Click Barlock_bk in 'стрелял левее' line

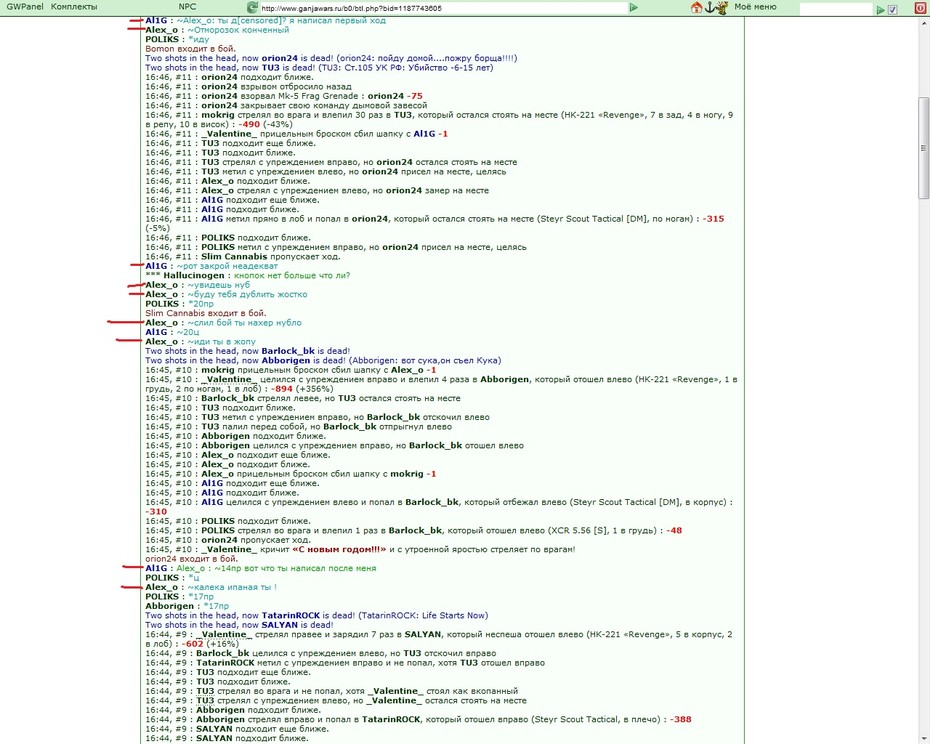point(228,398)
